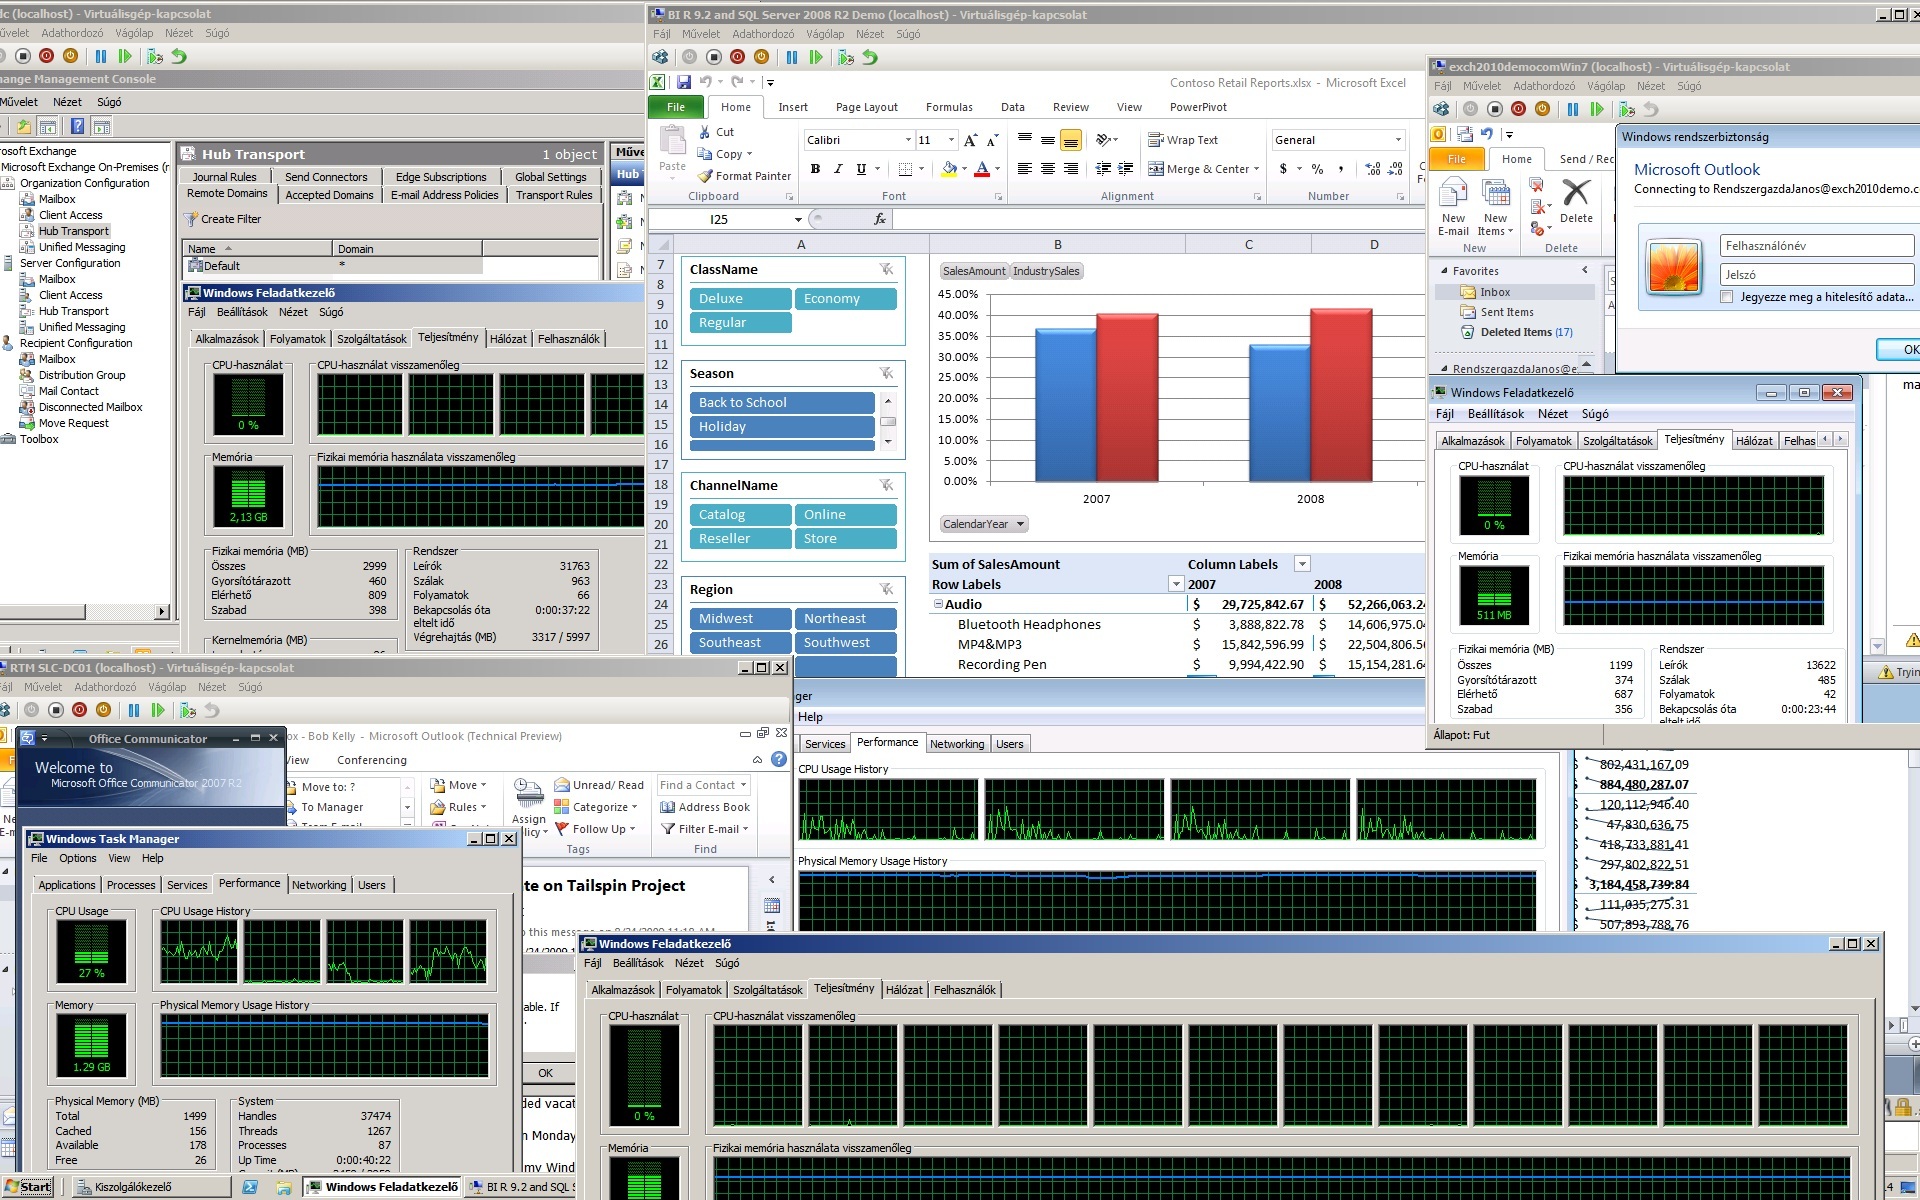Viewport: 1920px width, 1200px height.
Task: Open the font size 11 dropdown
Action: [x=951, y=140]
